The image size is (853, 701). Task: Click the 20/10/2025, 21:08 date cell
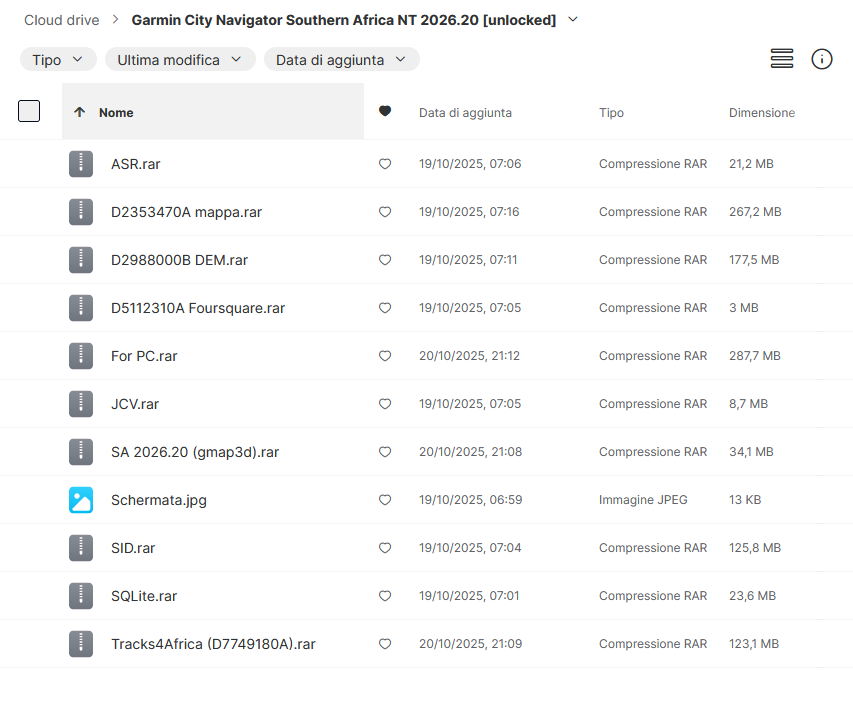tap(471, 452)
